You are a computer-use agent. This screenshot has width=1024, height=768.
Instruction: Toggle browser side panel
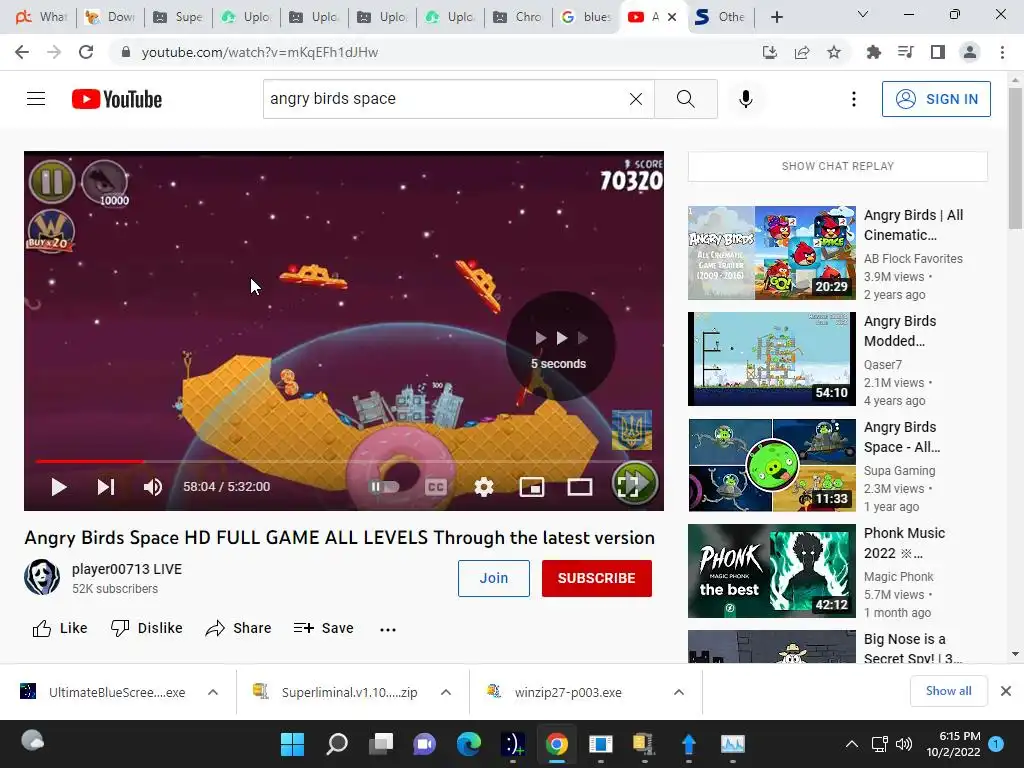coord(938,52)
